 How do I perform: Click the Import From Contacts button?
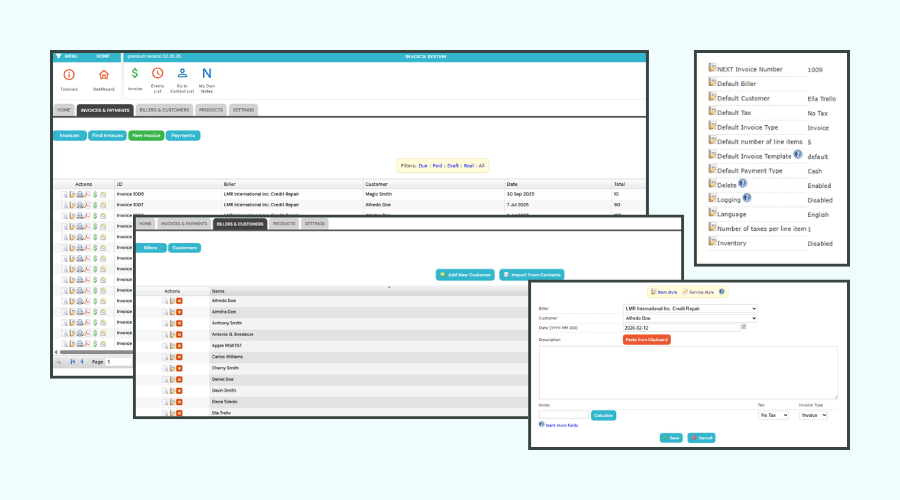tap(532, 275)
